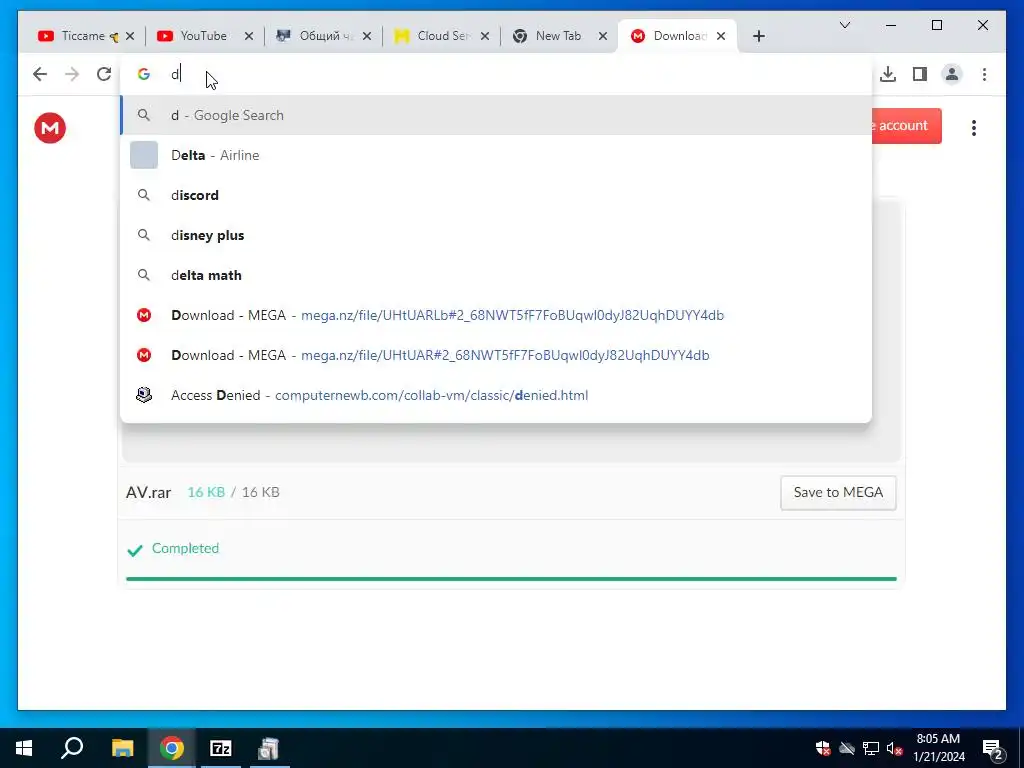Open MEGA history entry with UHtUARLb link
Screen dimensions: 1024x768
[496, 315]
